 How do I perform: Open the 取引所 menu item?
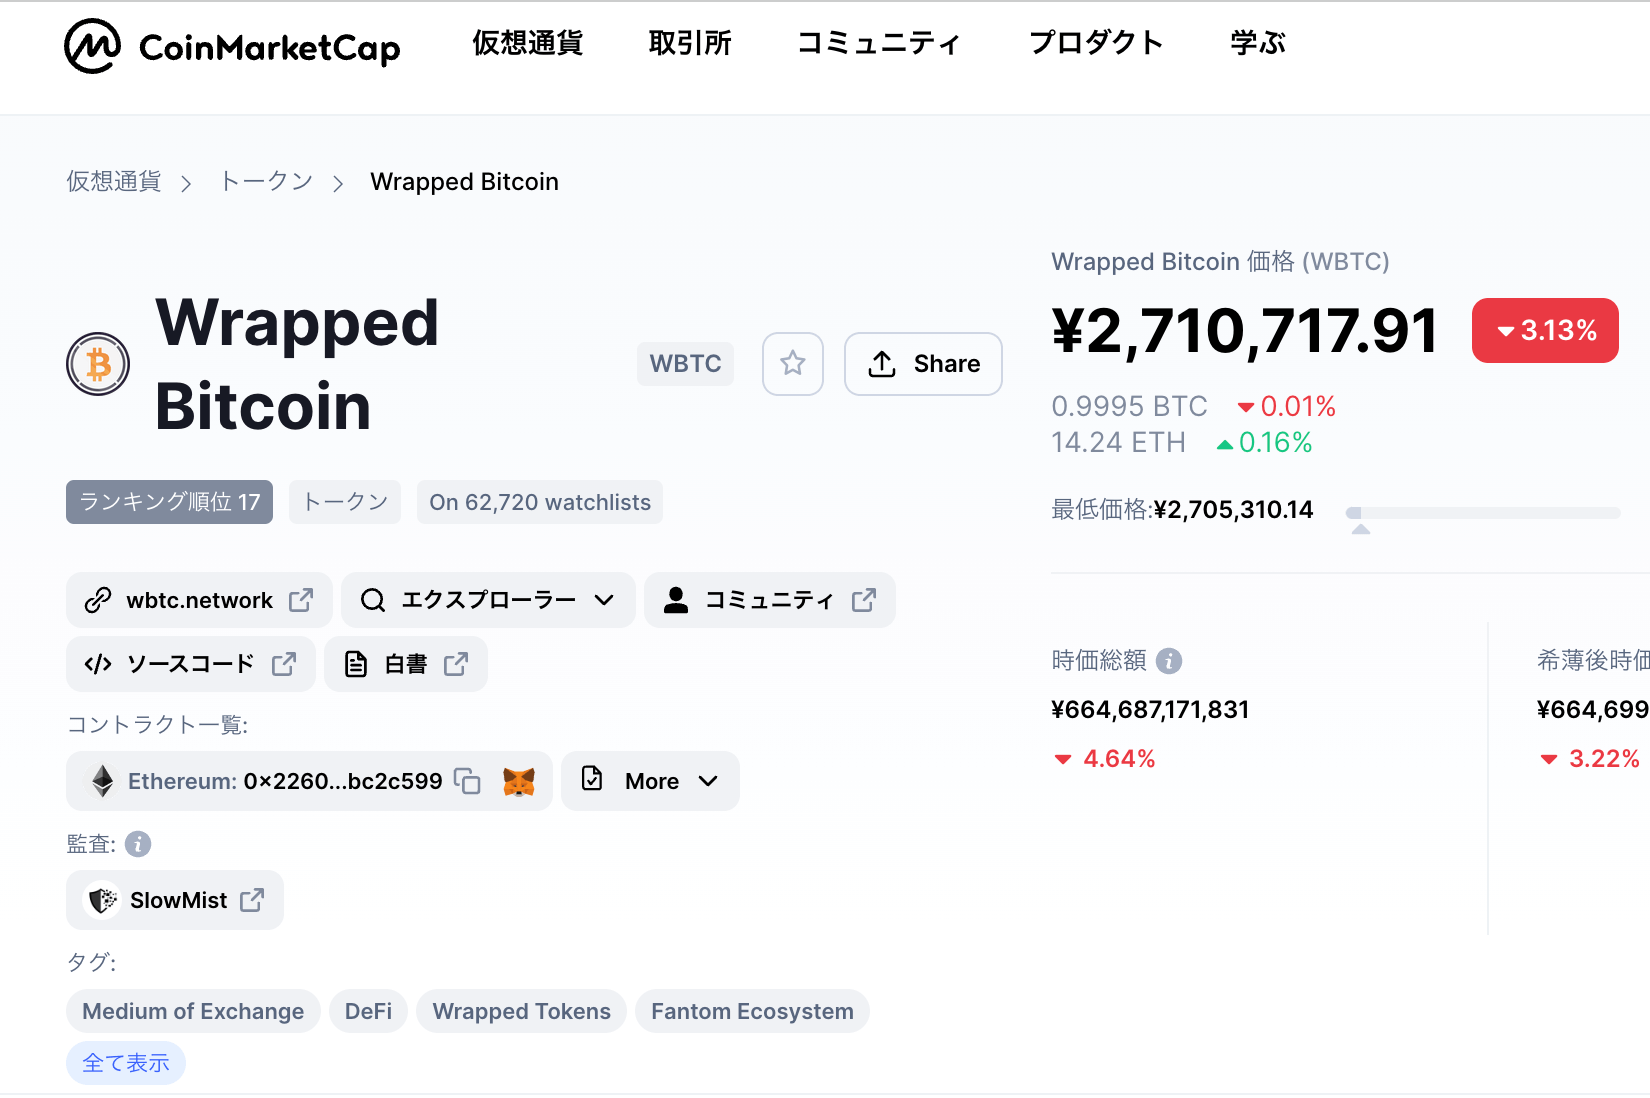690,43
